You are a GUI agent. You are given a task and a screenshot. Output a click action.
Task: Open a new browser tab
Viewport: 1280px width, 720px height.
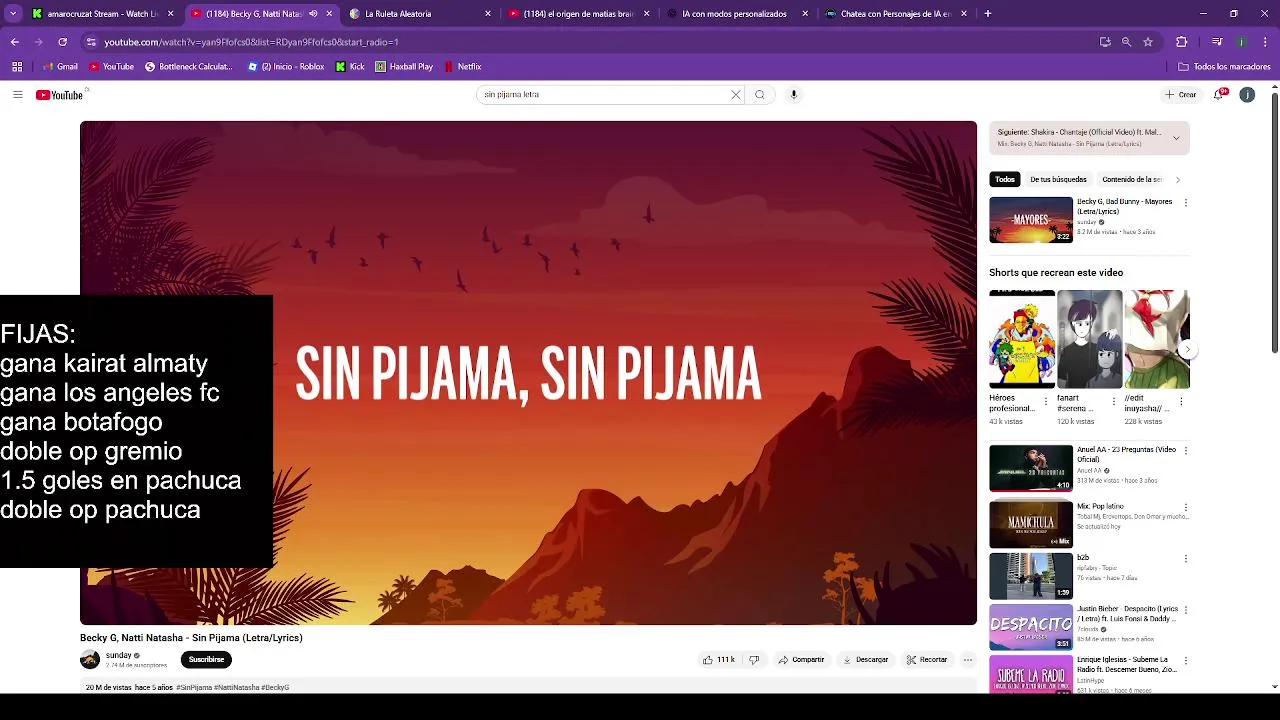[988, 14]
